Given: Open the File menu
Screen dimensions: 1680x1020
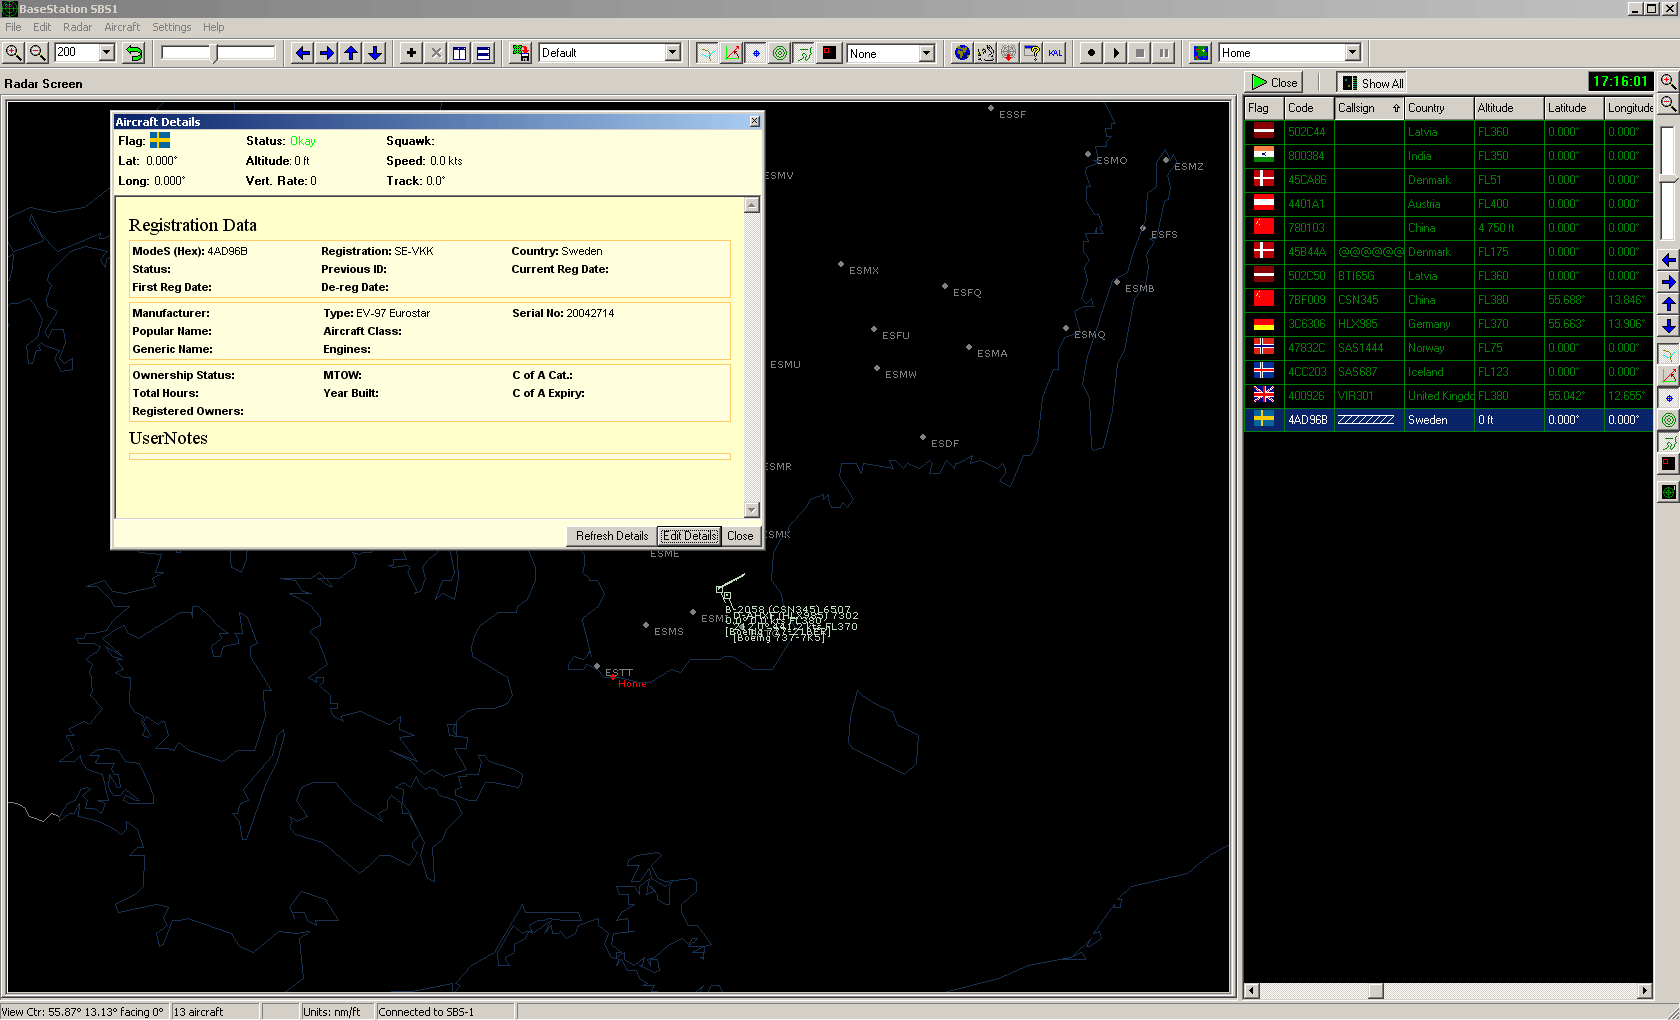Looking at the screenshot, I should point(13,27).
